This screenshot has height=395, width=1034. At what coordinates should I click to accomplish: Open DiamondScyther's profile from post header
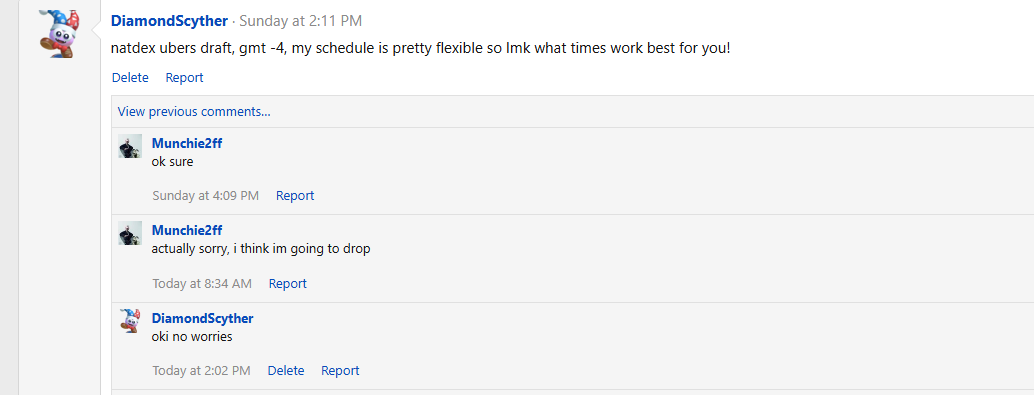[169, 21]
